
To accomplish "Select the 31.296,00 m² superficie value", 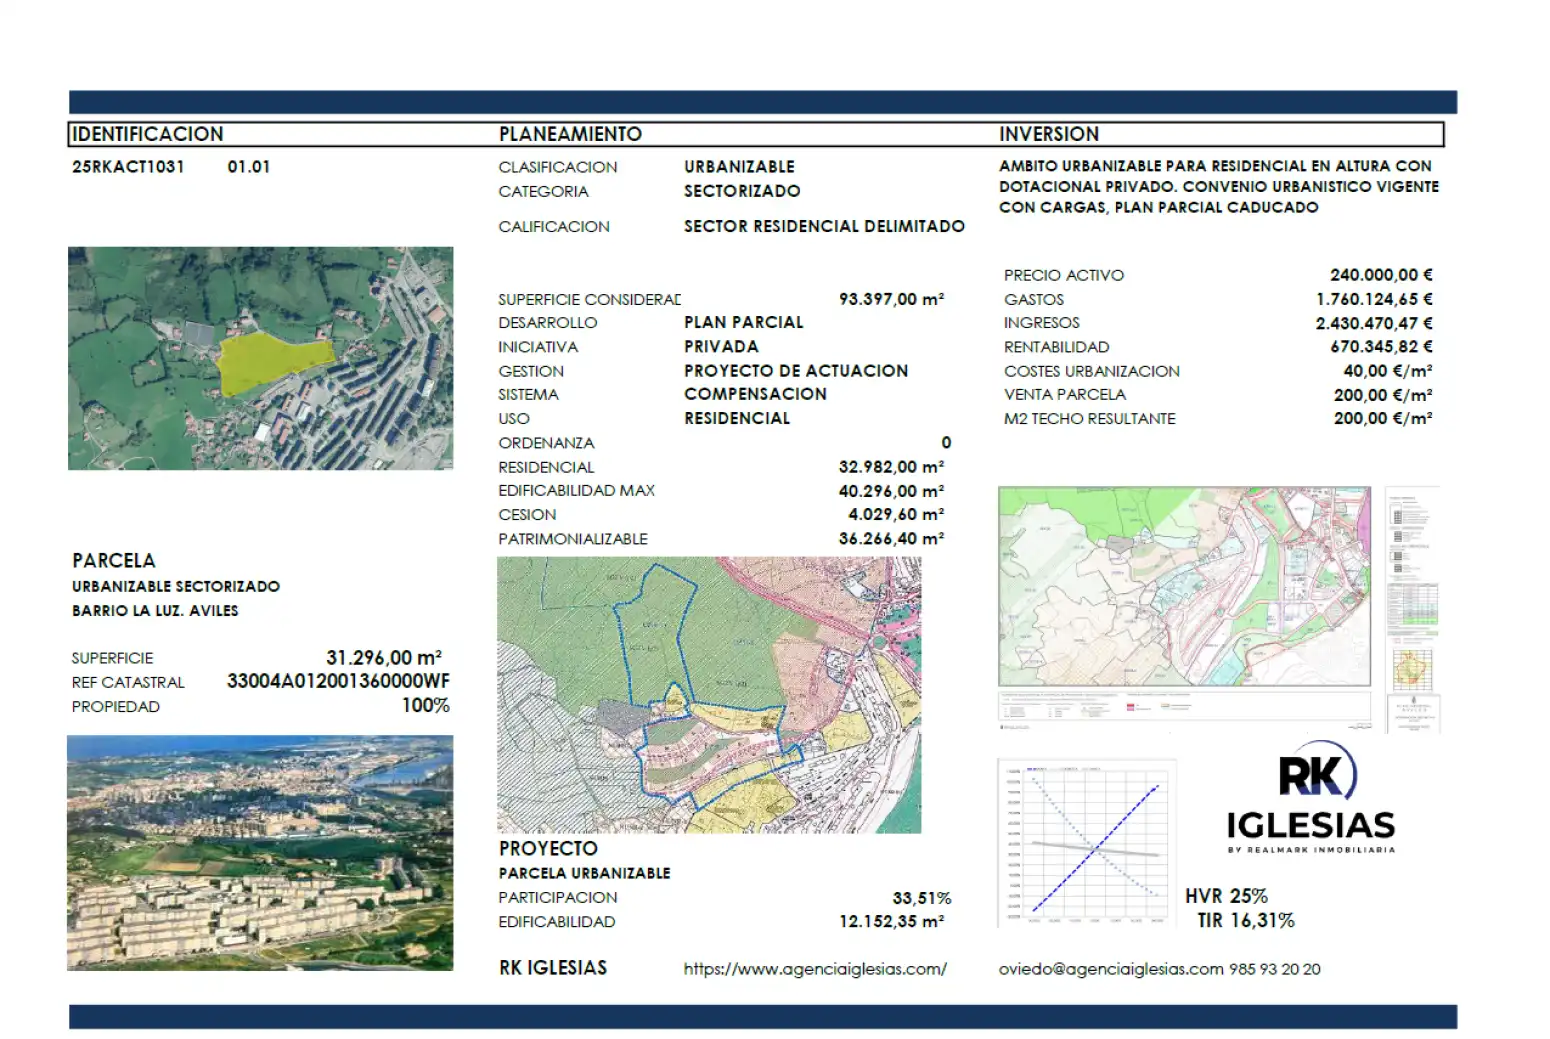I will (x=384, y=658).
